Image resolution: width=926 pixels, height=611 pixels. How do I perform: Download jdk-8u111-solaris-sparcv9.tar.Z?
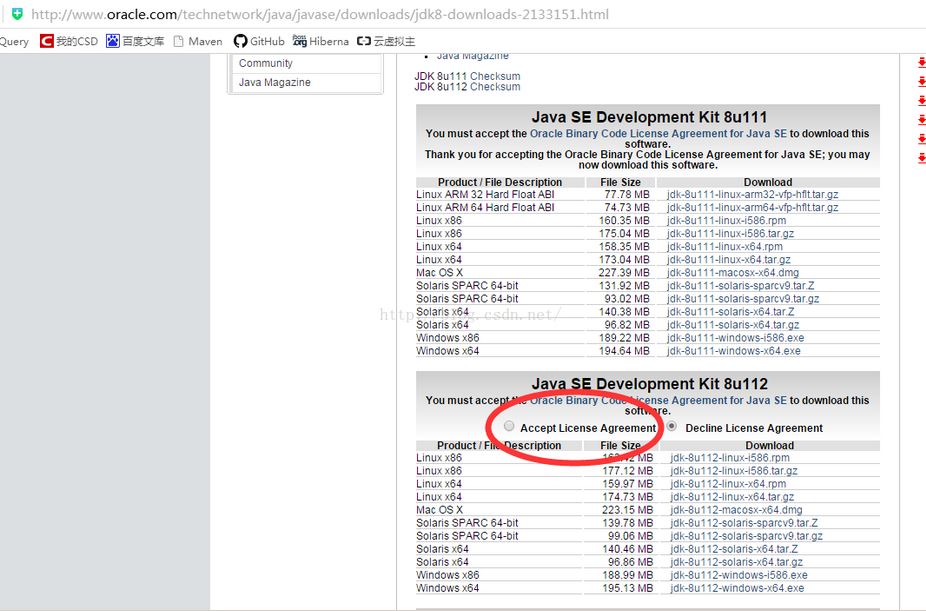click(x=741, y=285)
